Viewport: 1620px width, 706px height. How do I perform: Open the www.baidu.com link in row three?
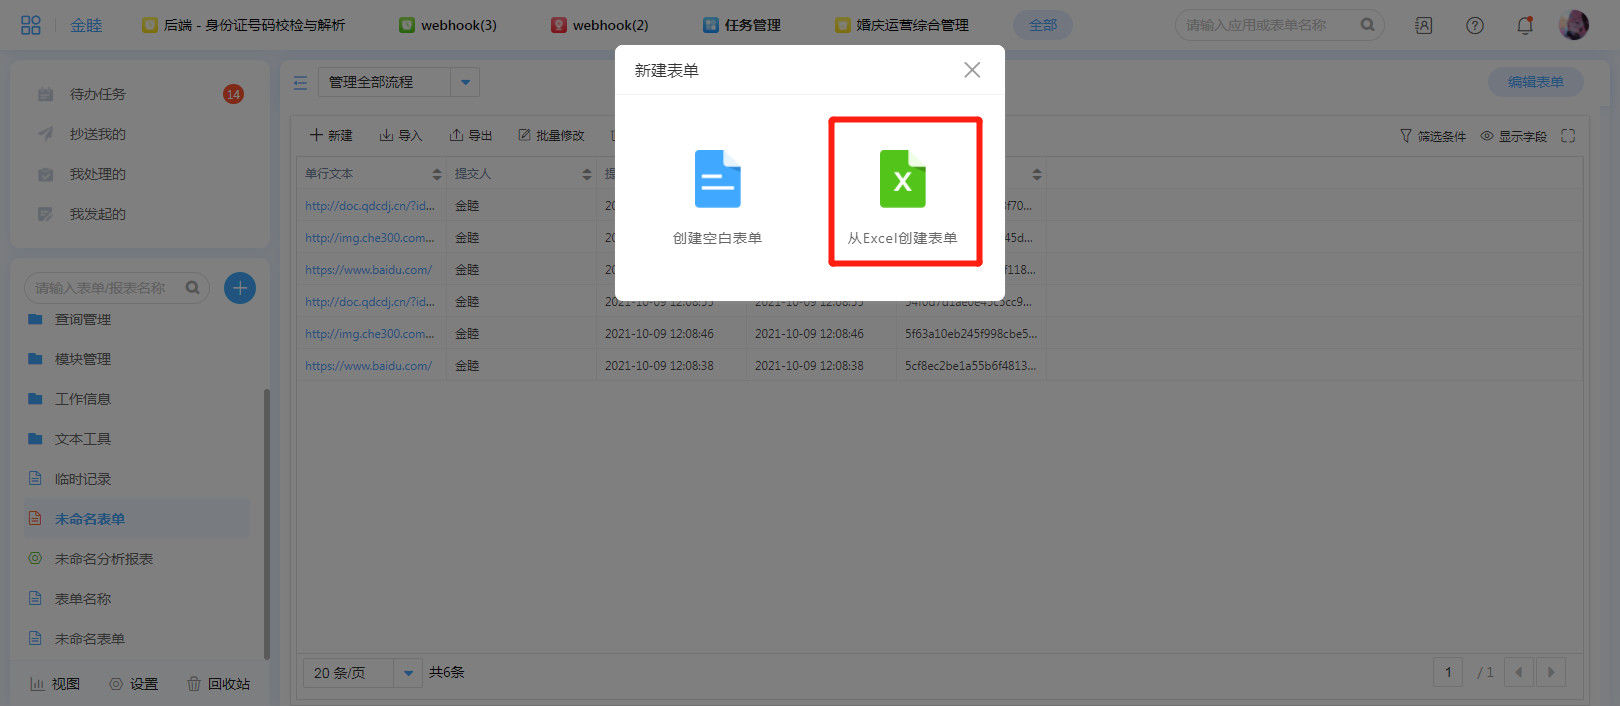click(369, 270)
